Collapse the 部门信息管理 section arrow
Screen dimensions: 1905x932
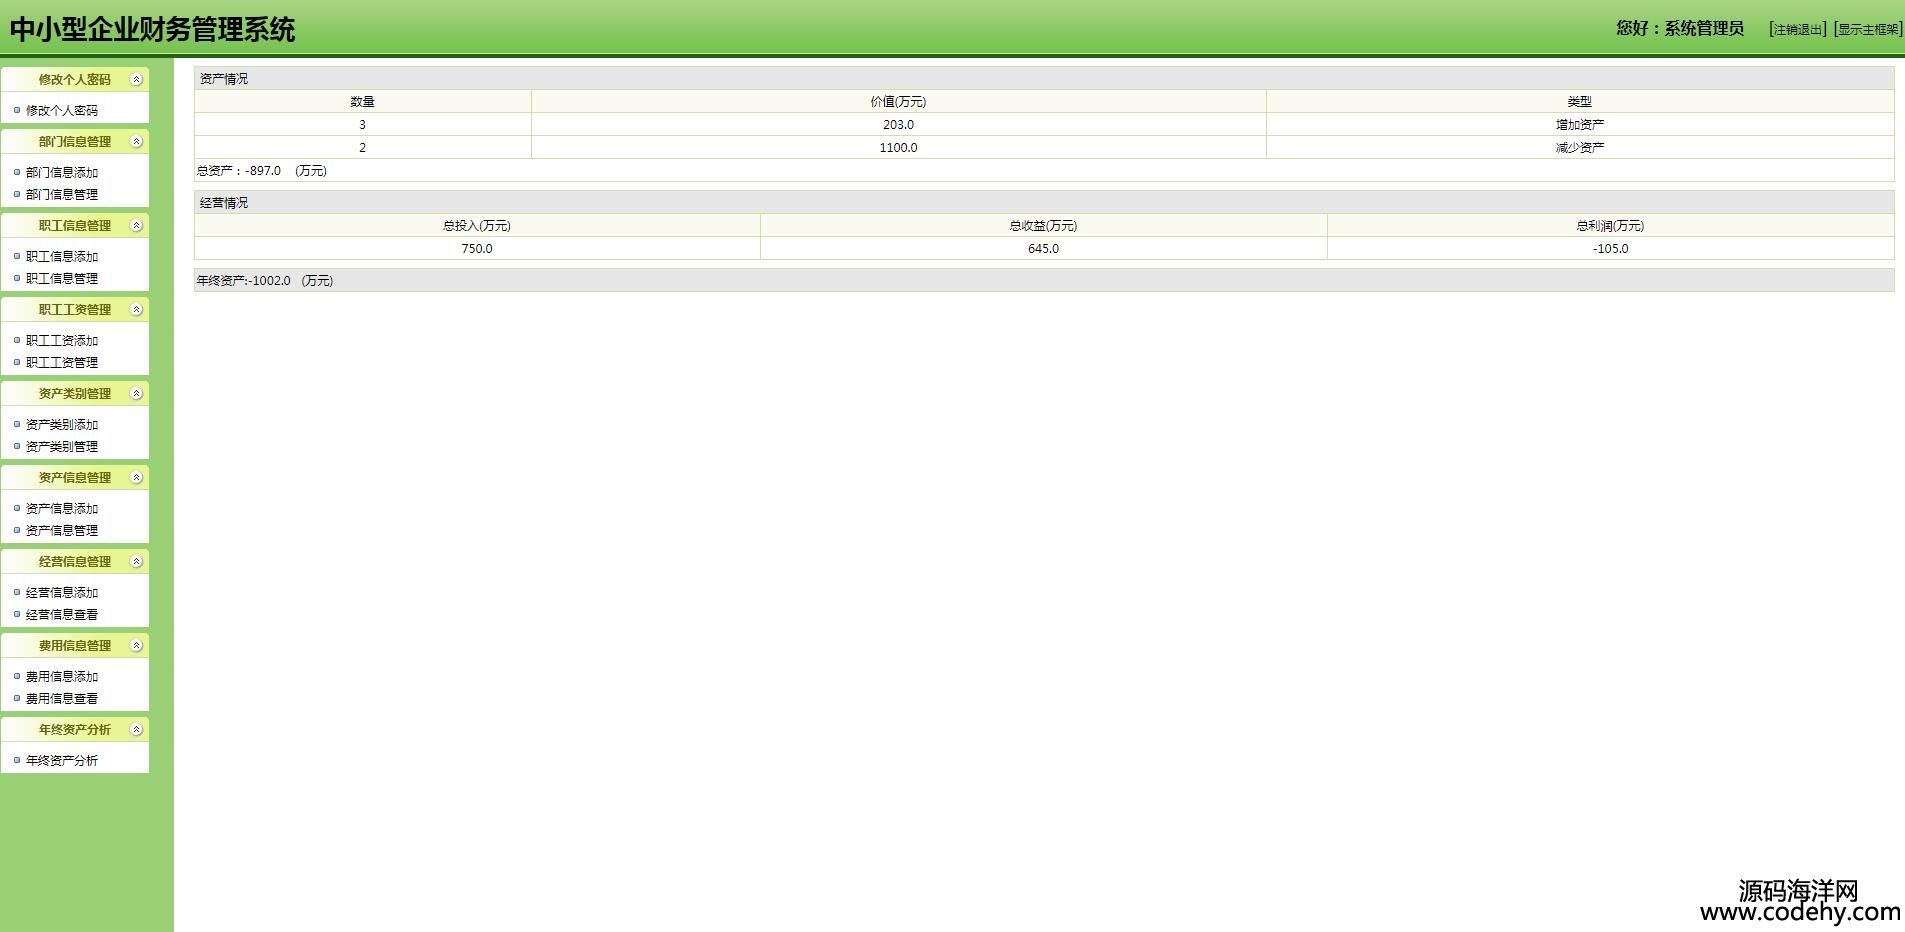click(x=137, y=142)
